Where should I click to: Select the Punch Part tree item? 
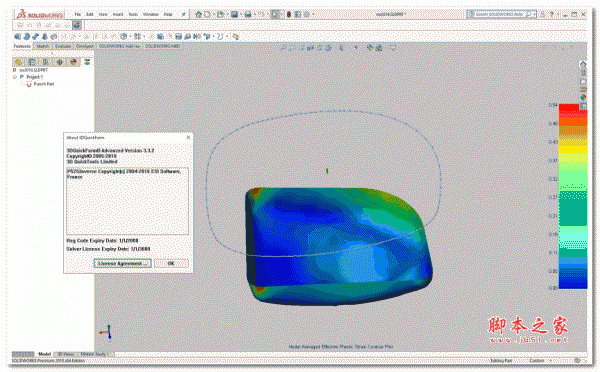tap(44, 84)
